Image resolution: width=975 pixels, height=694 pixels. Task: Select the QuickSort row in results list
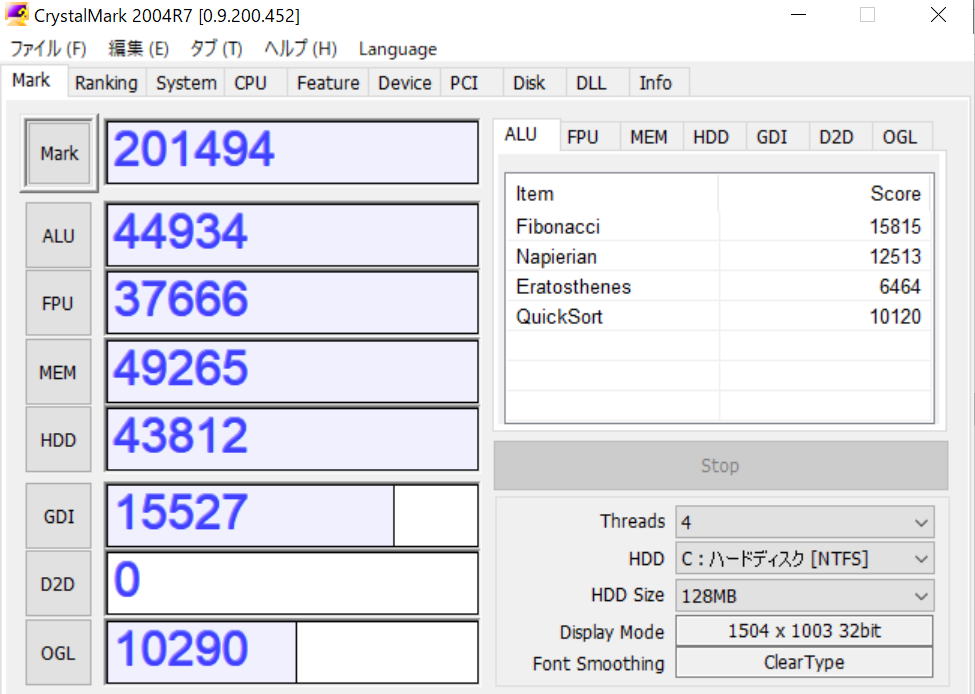click(719, 316)
